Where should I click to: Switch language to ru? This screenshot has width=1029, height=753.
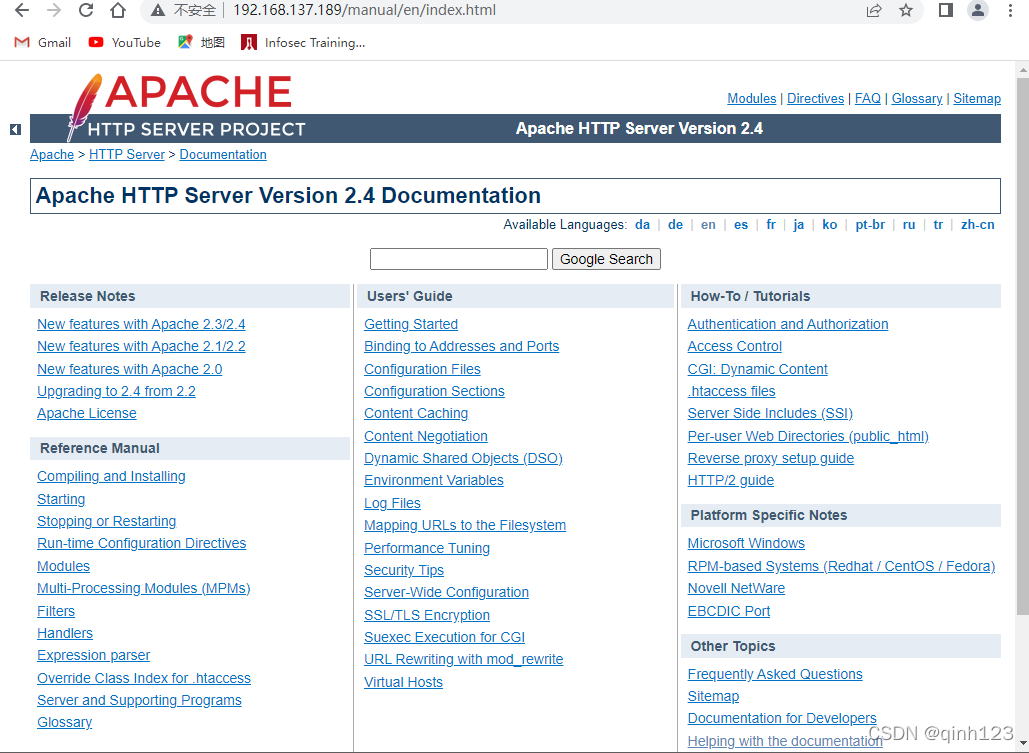(909, 225)
